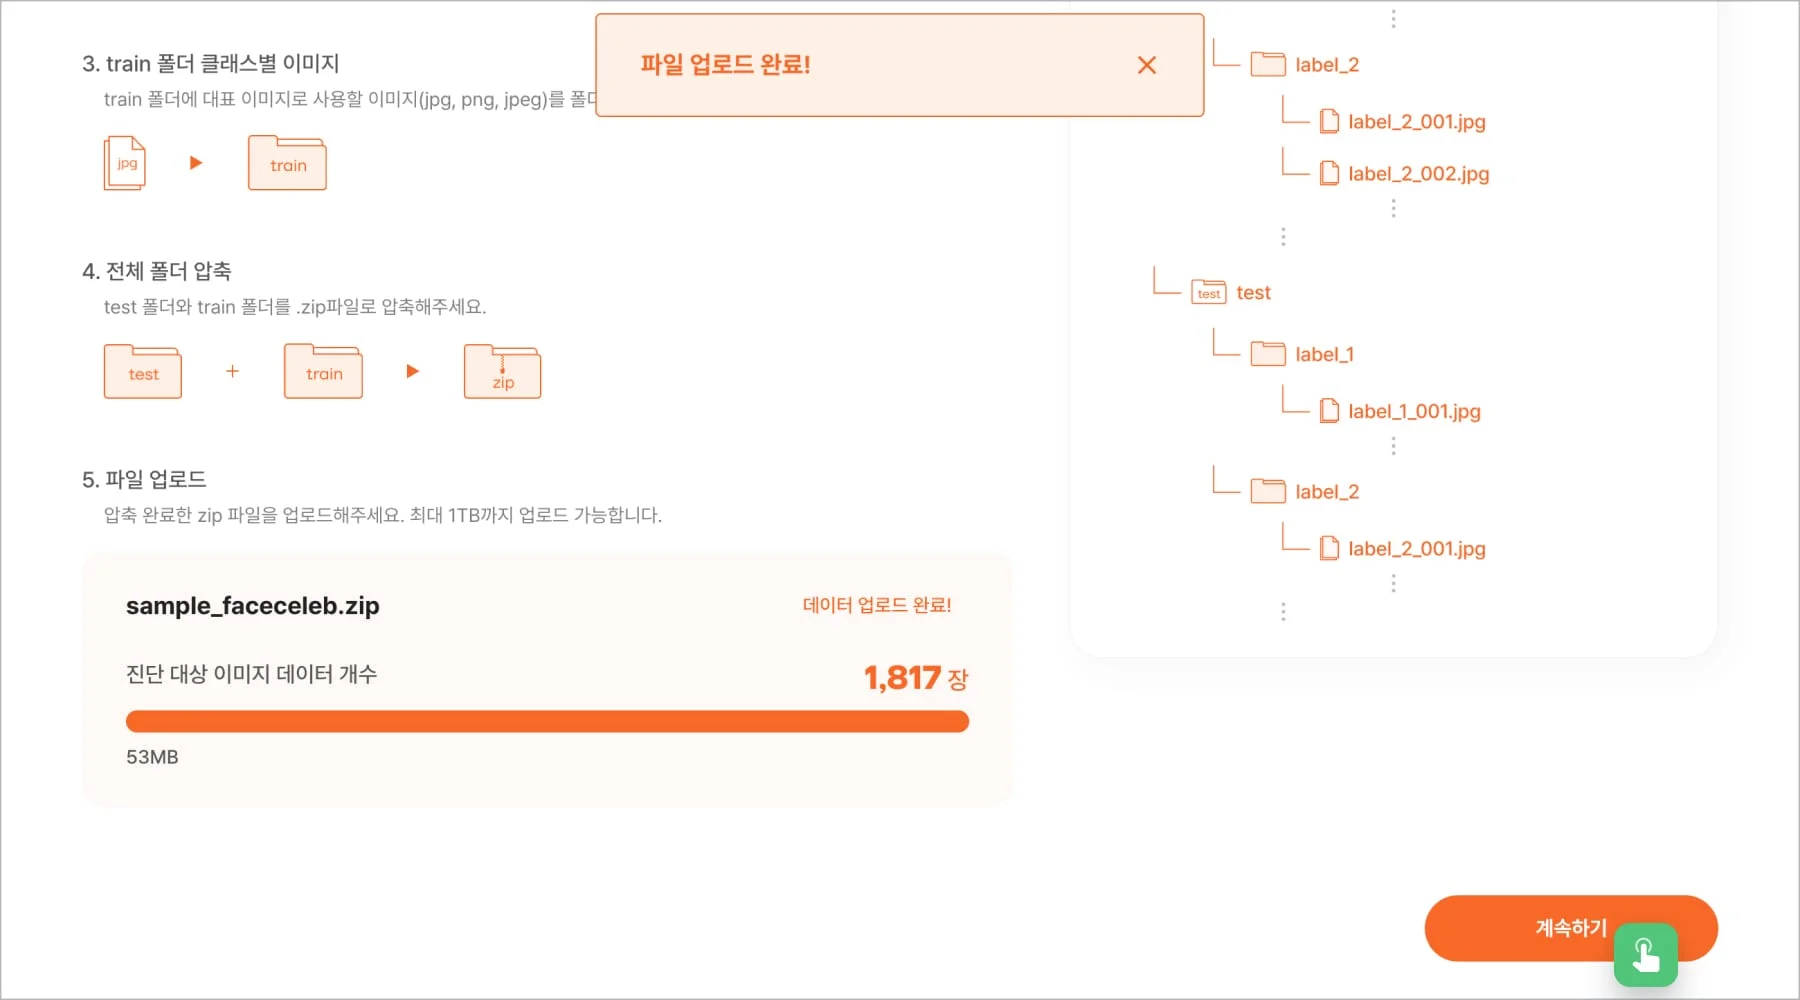1800x1000 pixels.
Task: Click the test folder badge icon in the tree
Action: (1208, 292)
